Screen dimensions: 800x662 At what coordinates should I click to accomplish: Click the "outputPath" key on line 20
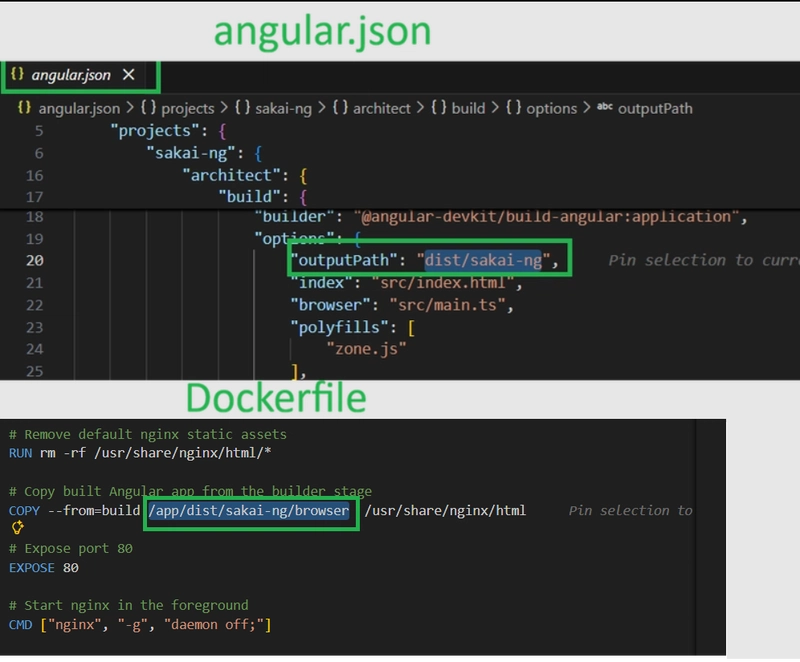point(343,261)
